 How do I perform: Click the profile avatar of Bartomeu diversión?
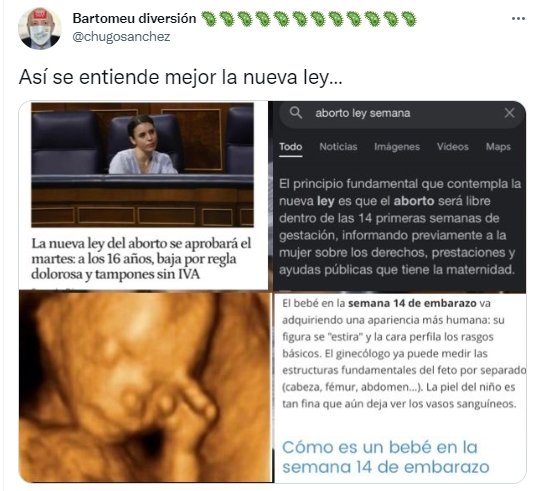(40, 29)
